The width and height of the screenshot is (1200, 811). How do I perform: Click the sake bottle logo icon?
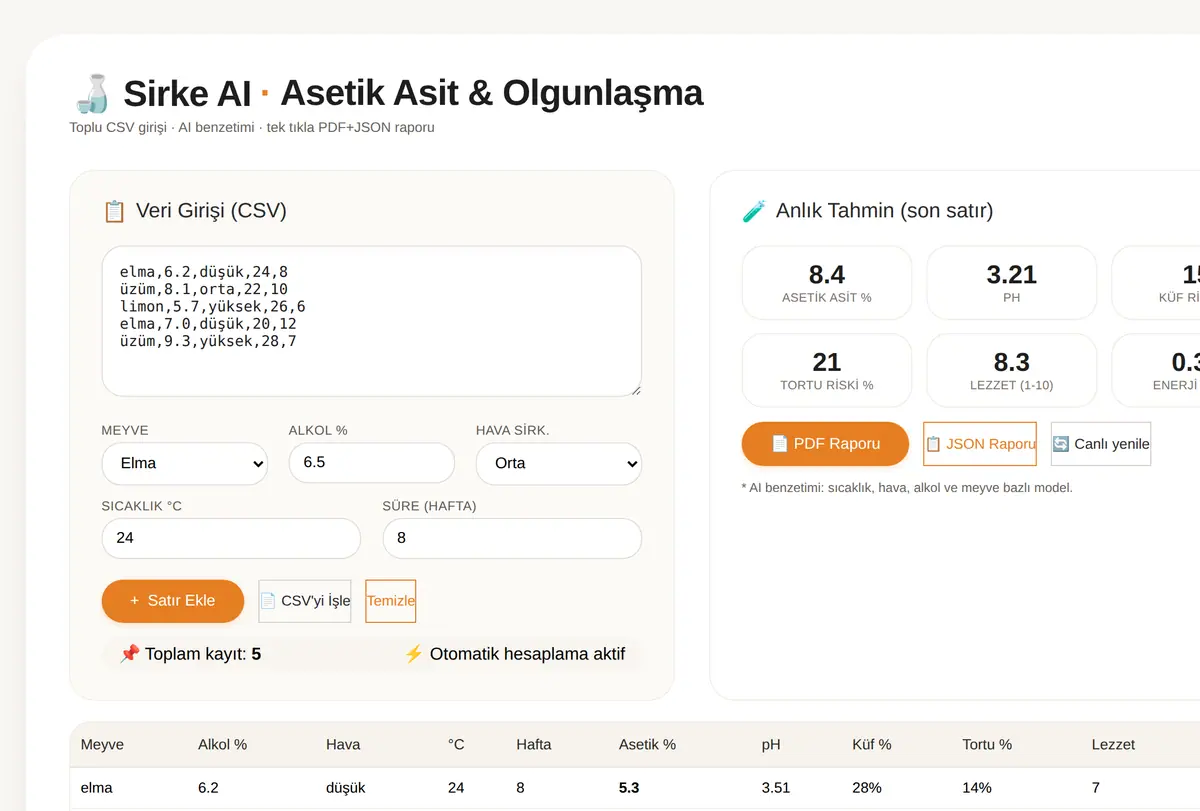pos(92,93)
